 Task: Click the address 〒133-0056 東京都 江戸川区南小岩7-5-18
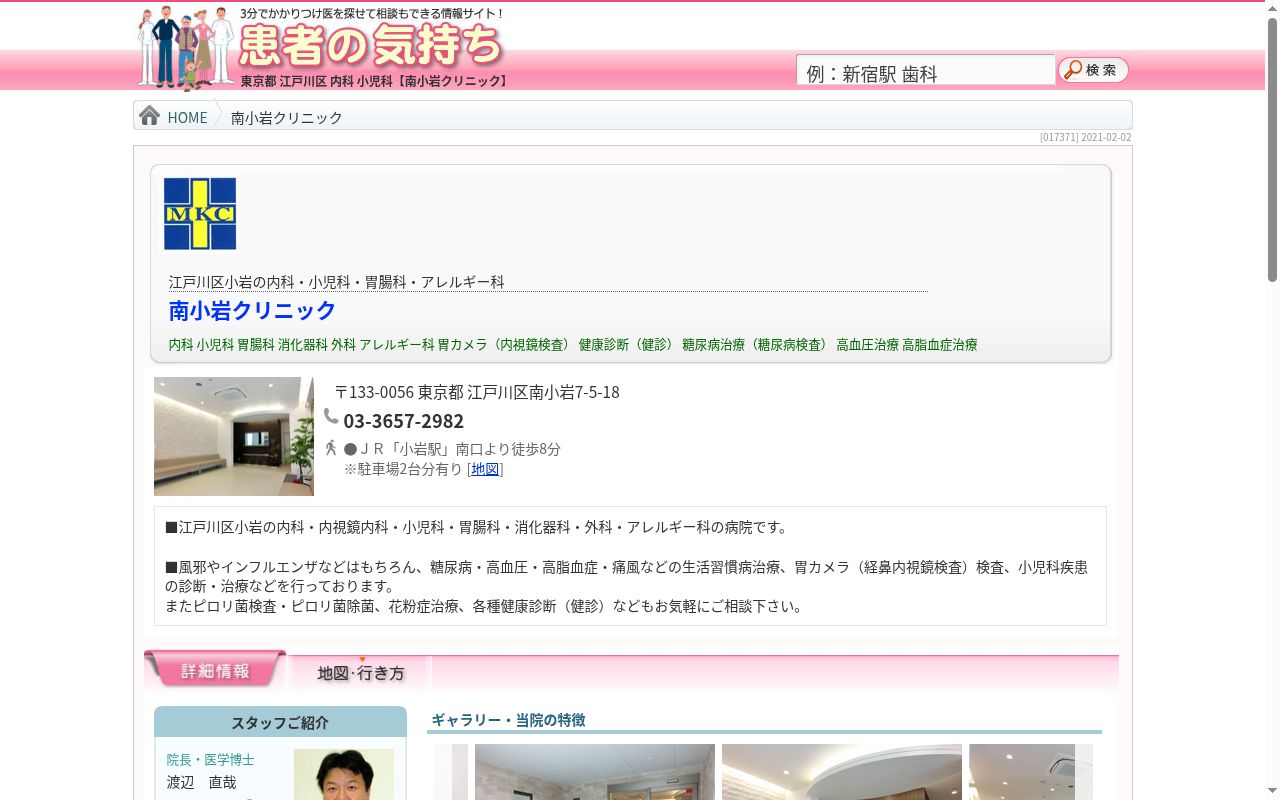tap(477, 392)
